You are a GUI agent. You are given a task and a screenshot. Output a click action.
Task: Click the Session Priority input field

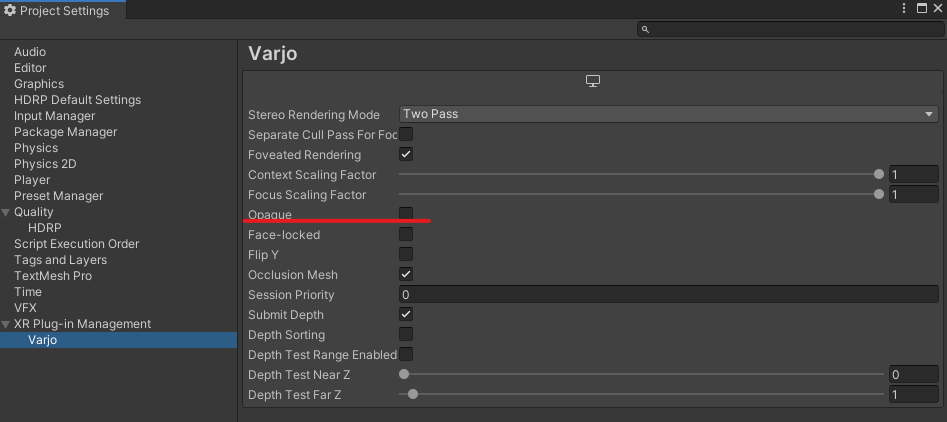(x=668, y=295)
